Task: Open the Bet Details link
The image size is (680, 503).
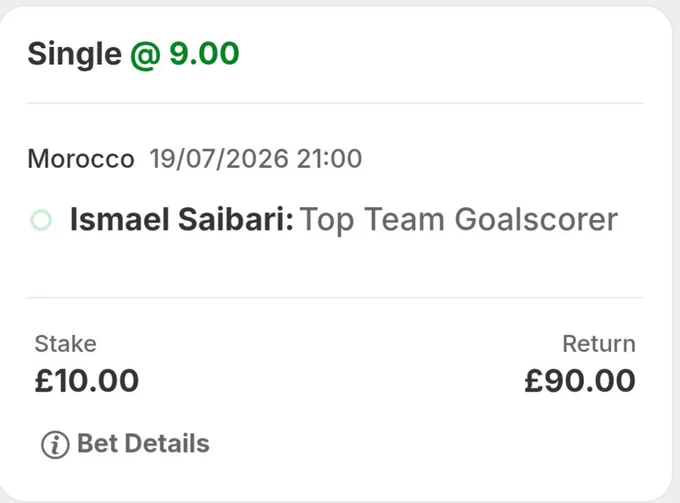Action: coord(143,444)
